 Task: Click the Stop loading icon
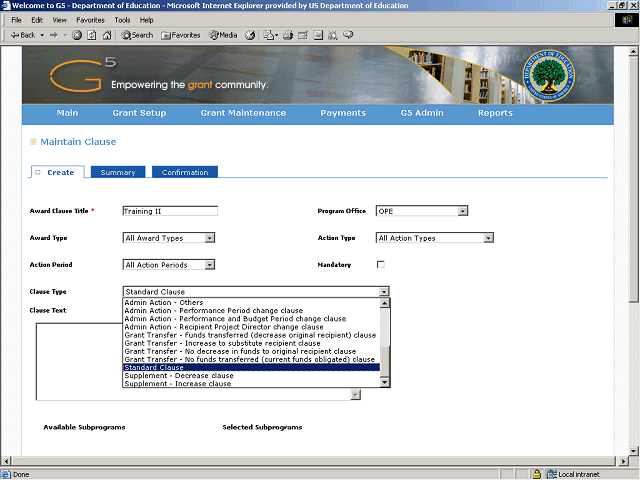tap(77, 35)
